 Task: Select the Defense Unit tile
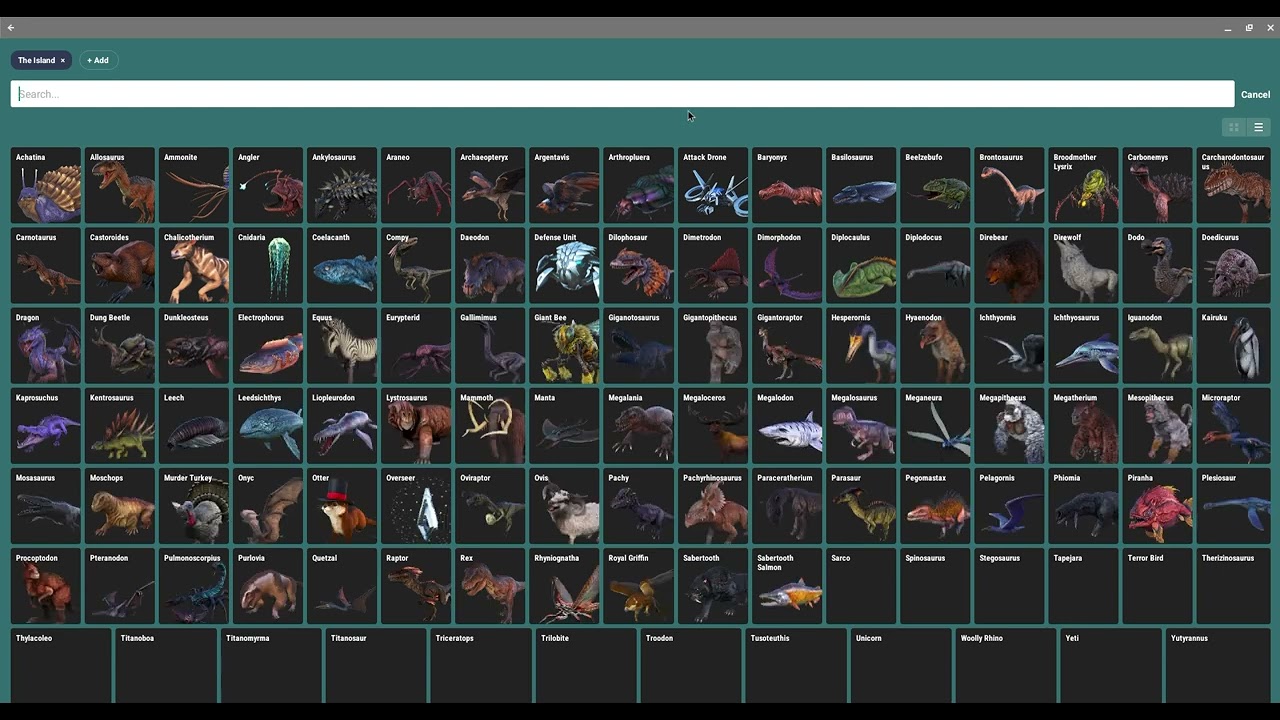click(x=564, y=265)
